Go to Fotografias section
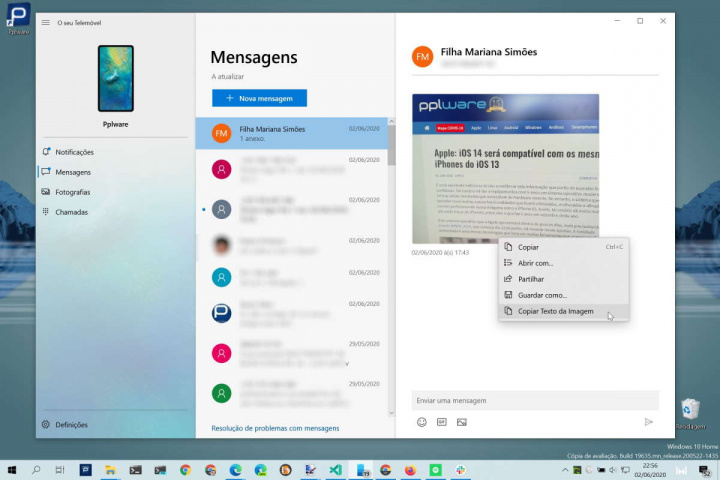The height and width of the screenshot is (480, 720). [72, 192]
